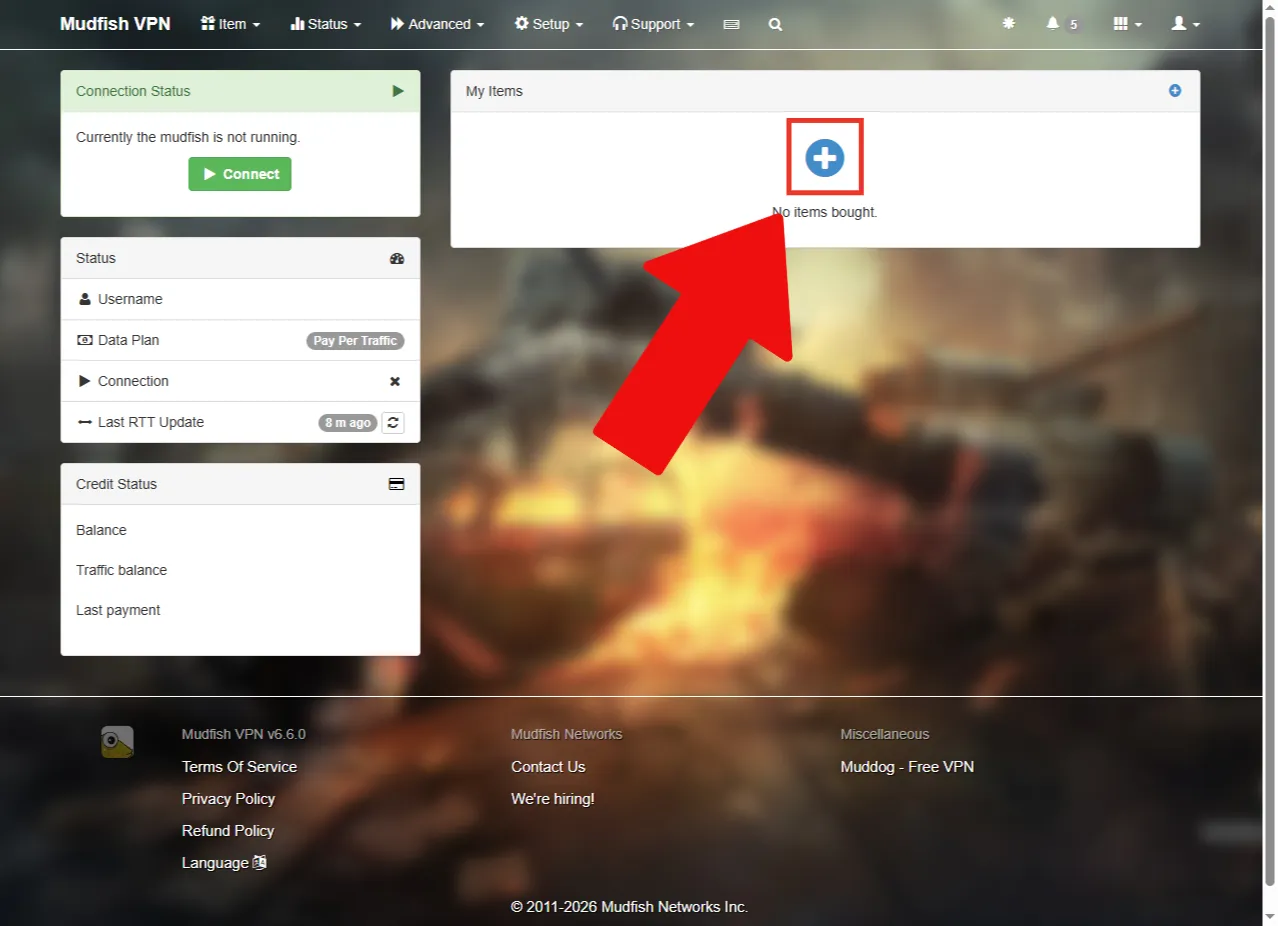Click the X icon in the Connection row

point(395,381)
